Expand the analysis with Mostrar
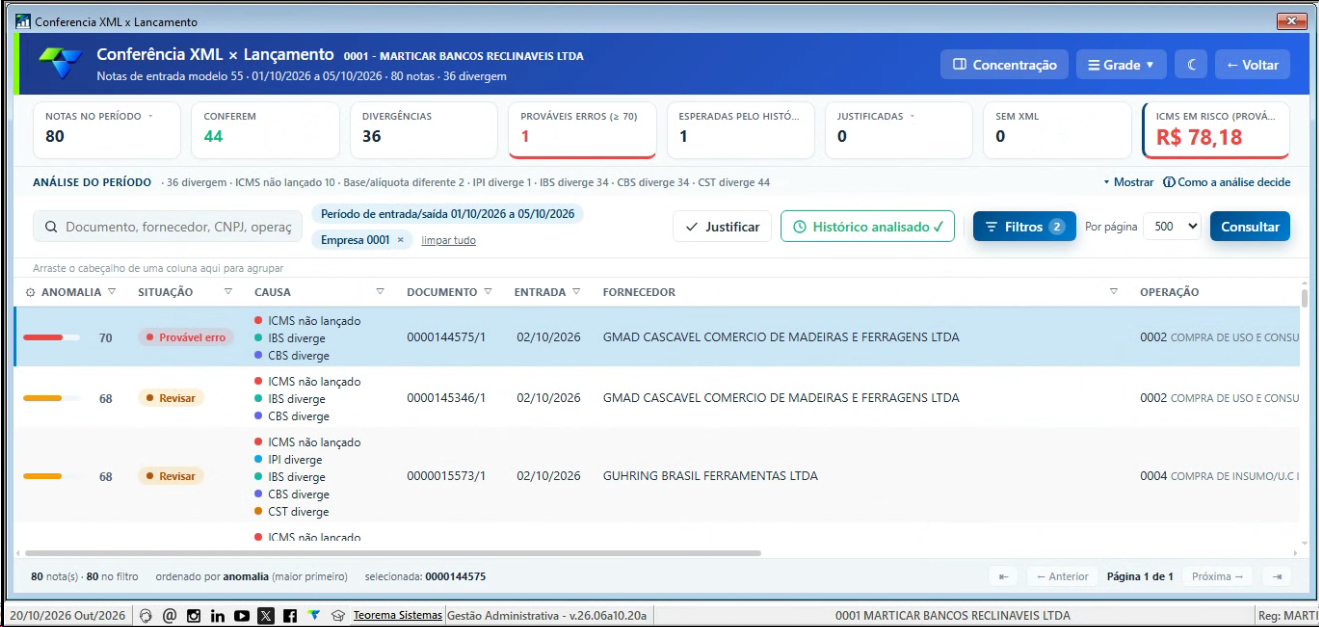 click(x=1128, y=182)
